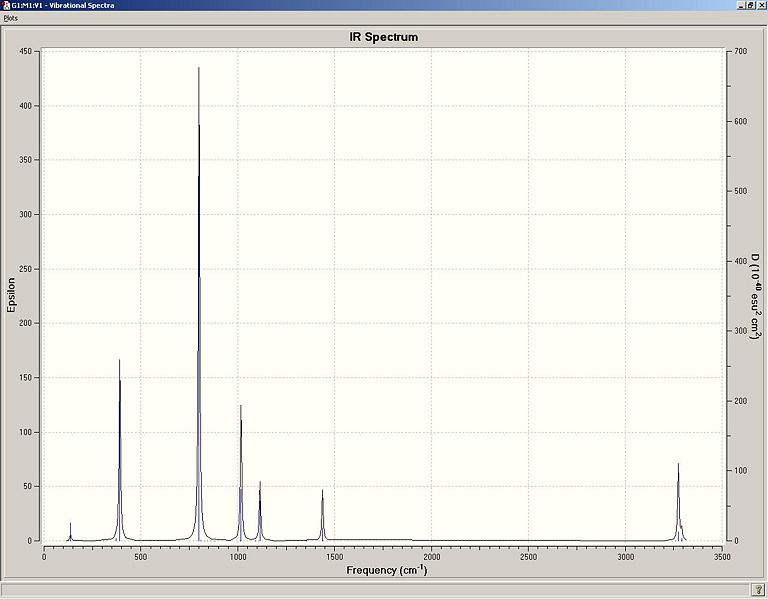Click the GaussView title bar icon
The height and width of the screenshot is (600, 768).
(x=6, y=5)
